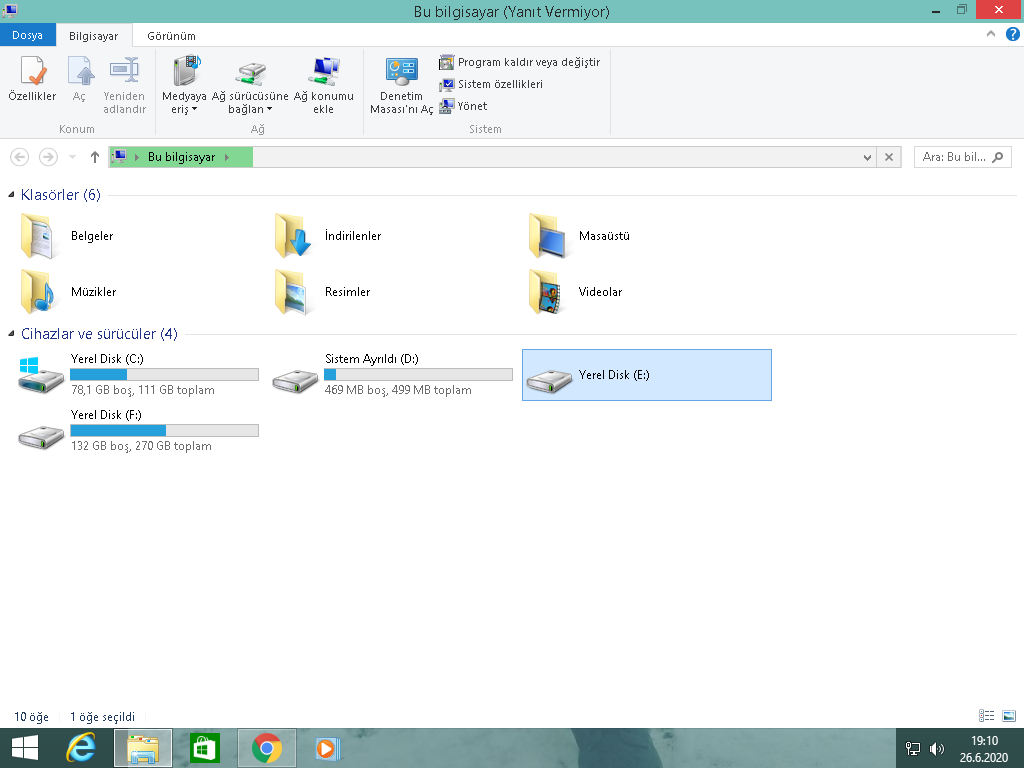Click the window system icon in title bar
The image size is (1024, 768).
10,10
